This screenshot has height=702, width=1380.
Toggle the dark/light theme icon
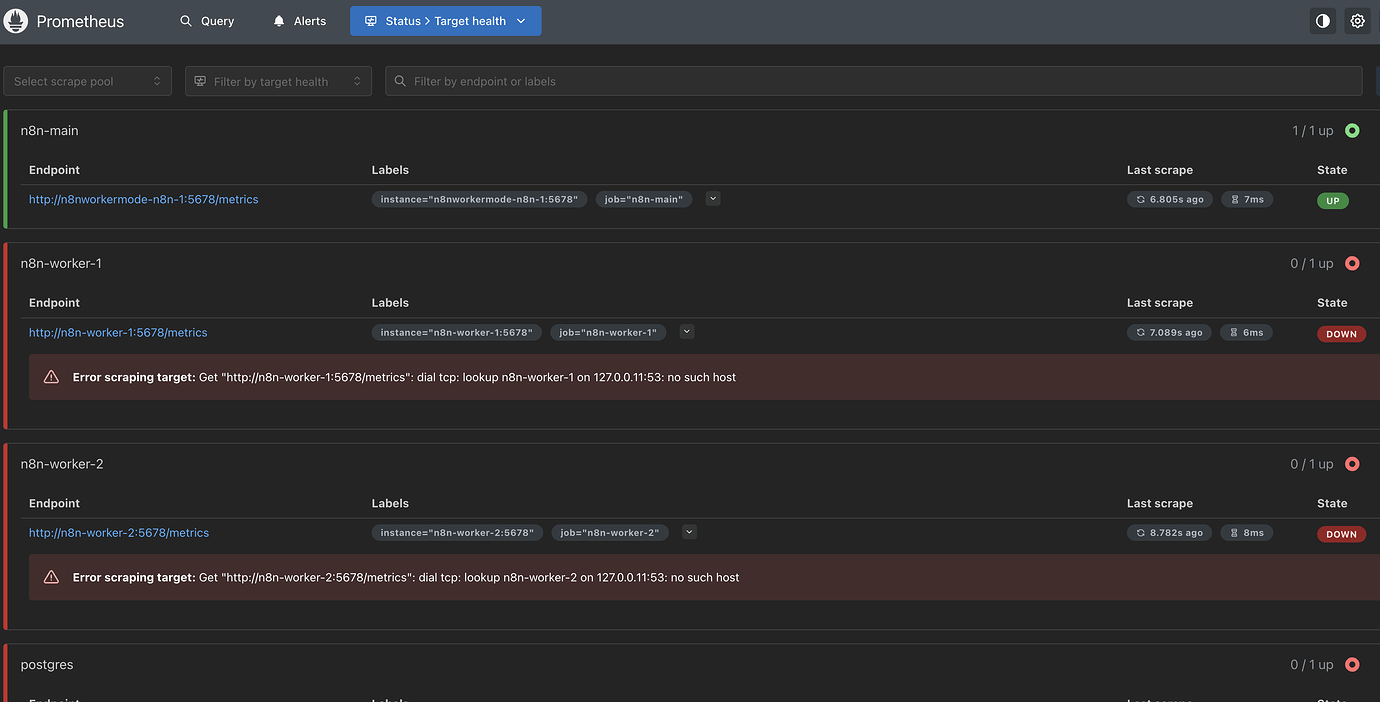pos(1322,20)
